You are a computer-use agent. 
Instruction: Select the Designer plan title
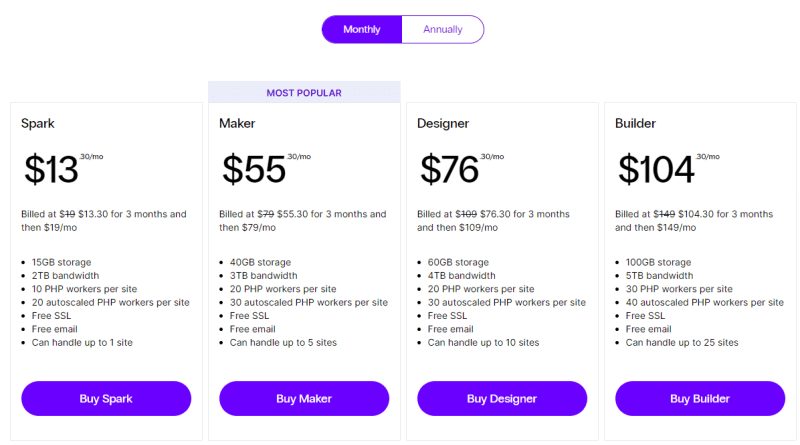pyautogui.click(x=443, y=123)
